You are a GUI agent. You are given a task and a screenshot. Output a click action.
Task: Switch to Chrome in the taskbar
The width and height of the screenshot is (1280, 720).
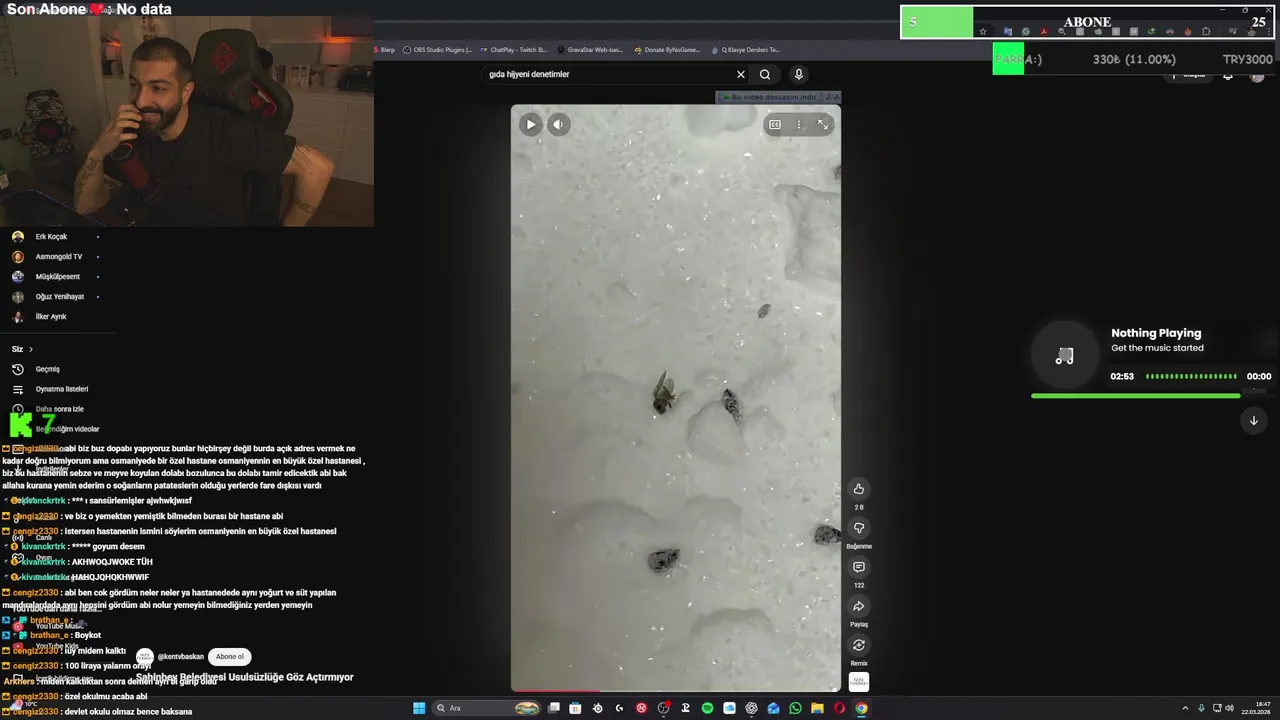click(861, 708)
